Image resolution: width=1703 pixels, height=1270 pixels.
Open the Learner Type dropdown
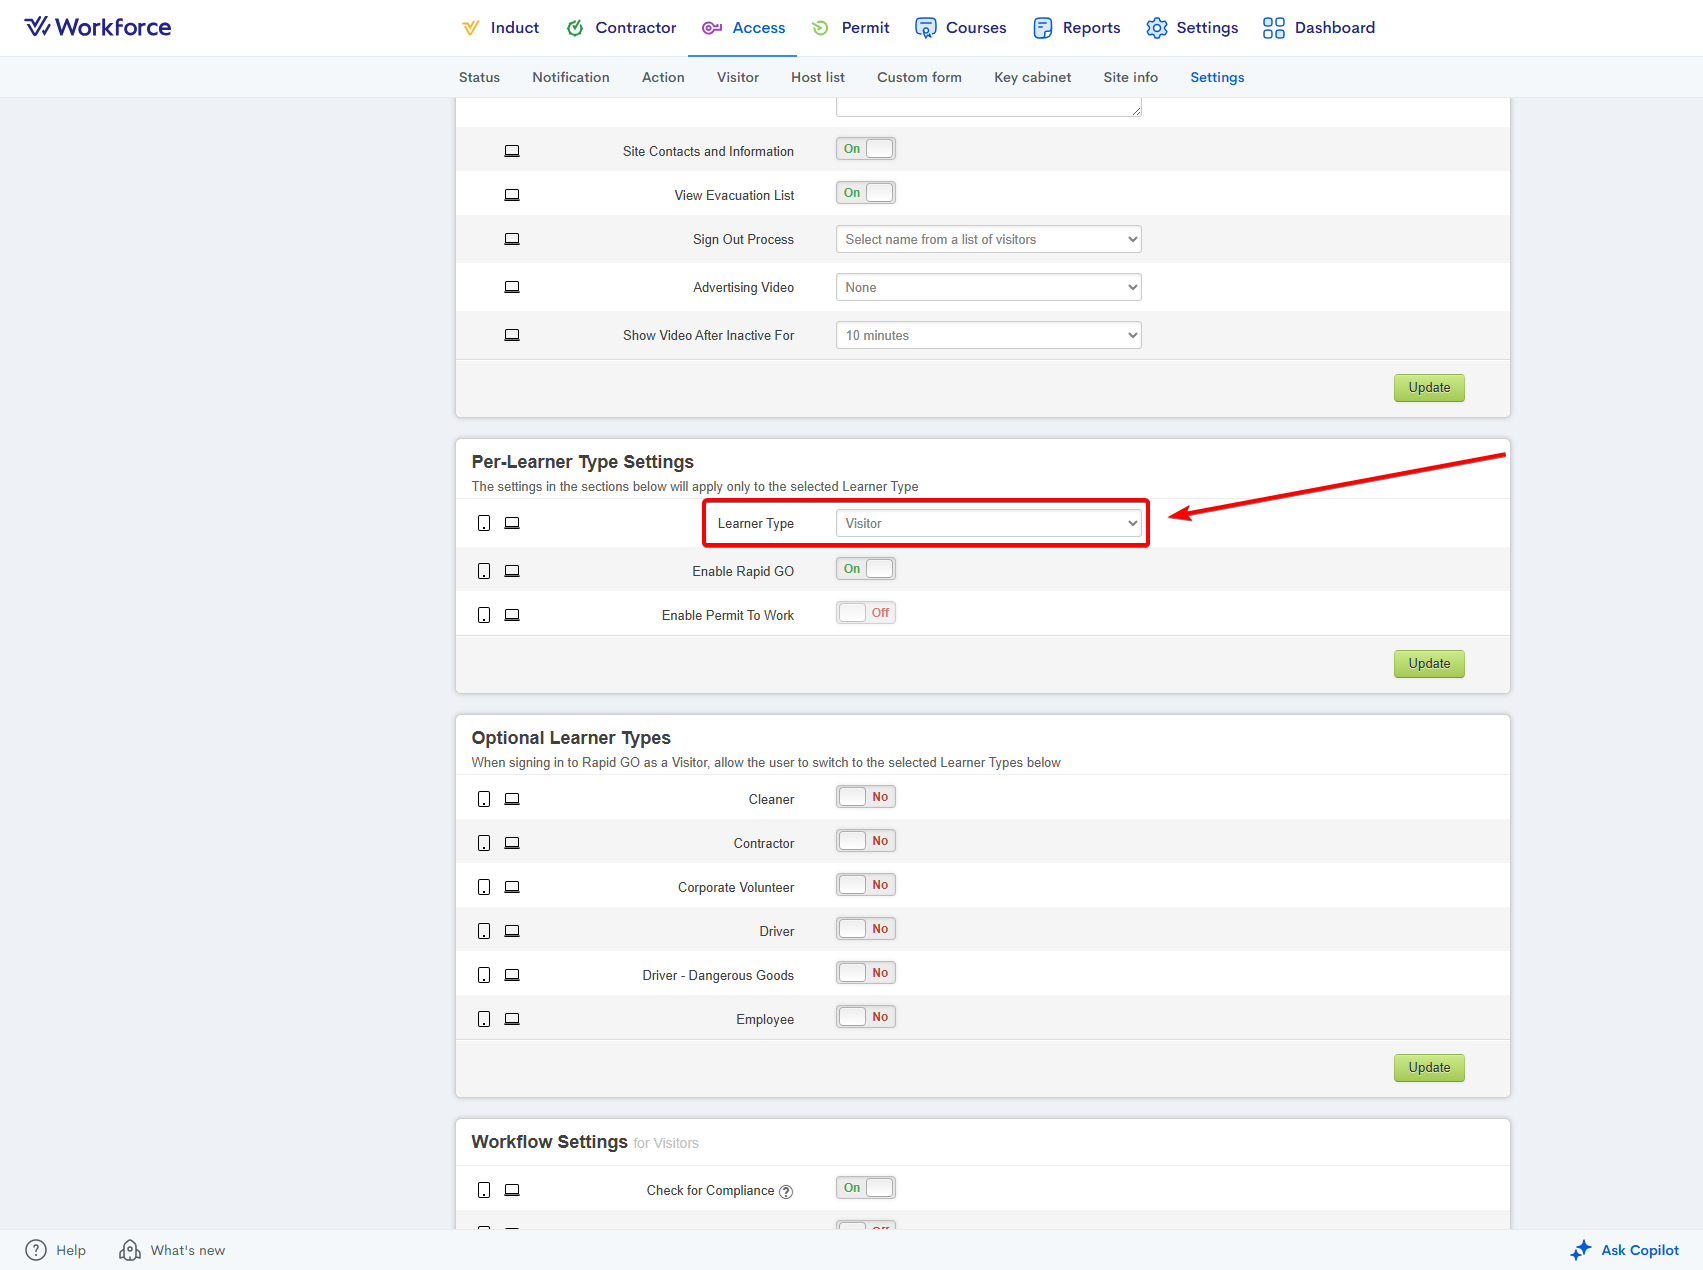(x=988, y=523)
